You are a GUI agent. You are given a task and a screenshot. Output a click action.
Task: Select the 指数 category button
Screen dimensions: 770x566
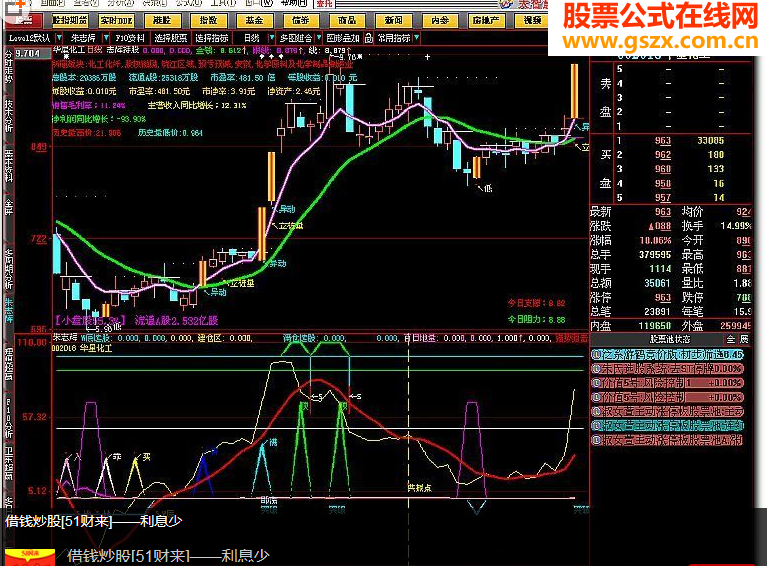point(208,21)
